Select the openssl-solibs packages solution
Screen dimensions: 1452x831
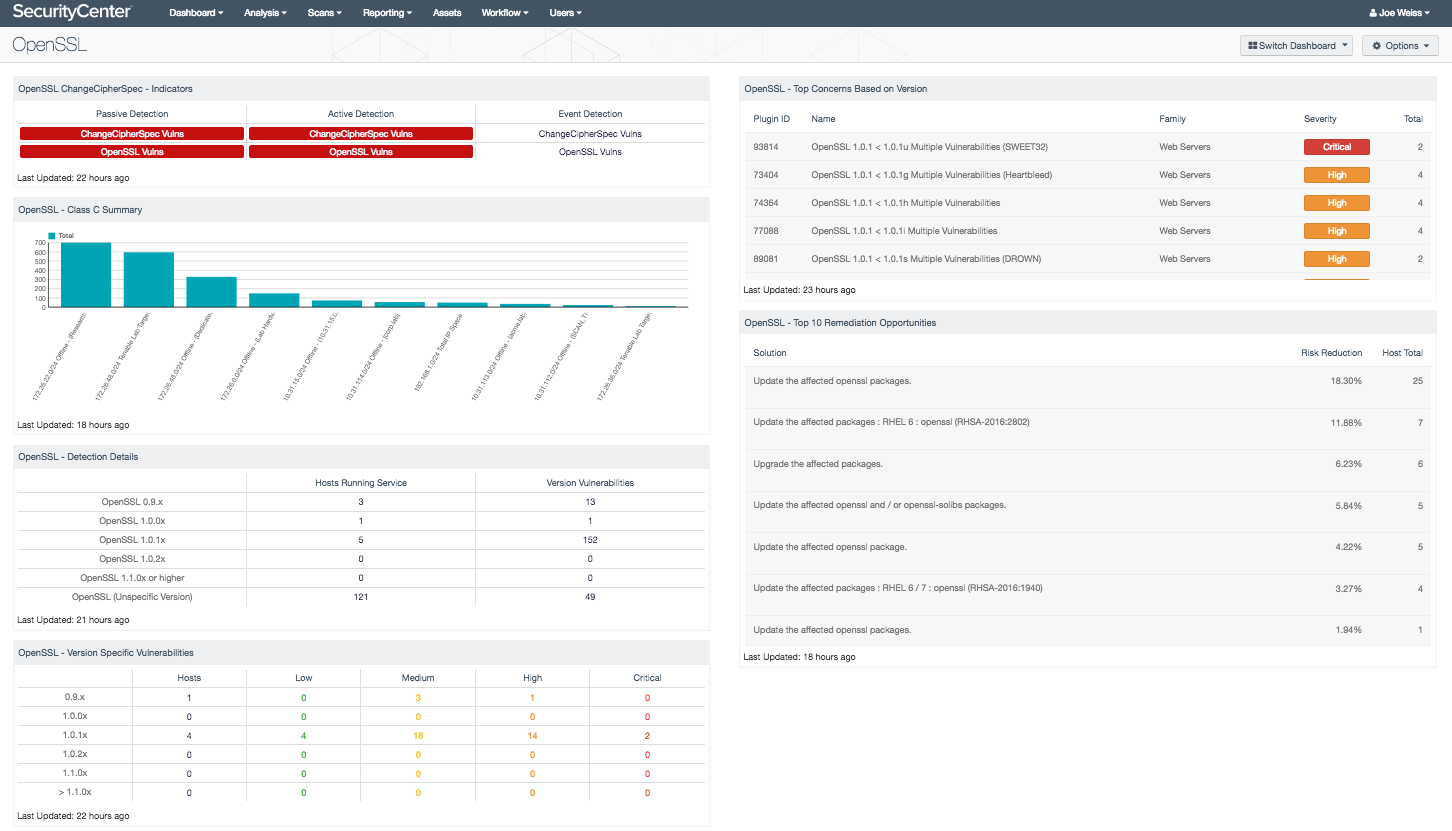[x=879, y=505]
